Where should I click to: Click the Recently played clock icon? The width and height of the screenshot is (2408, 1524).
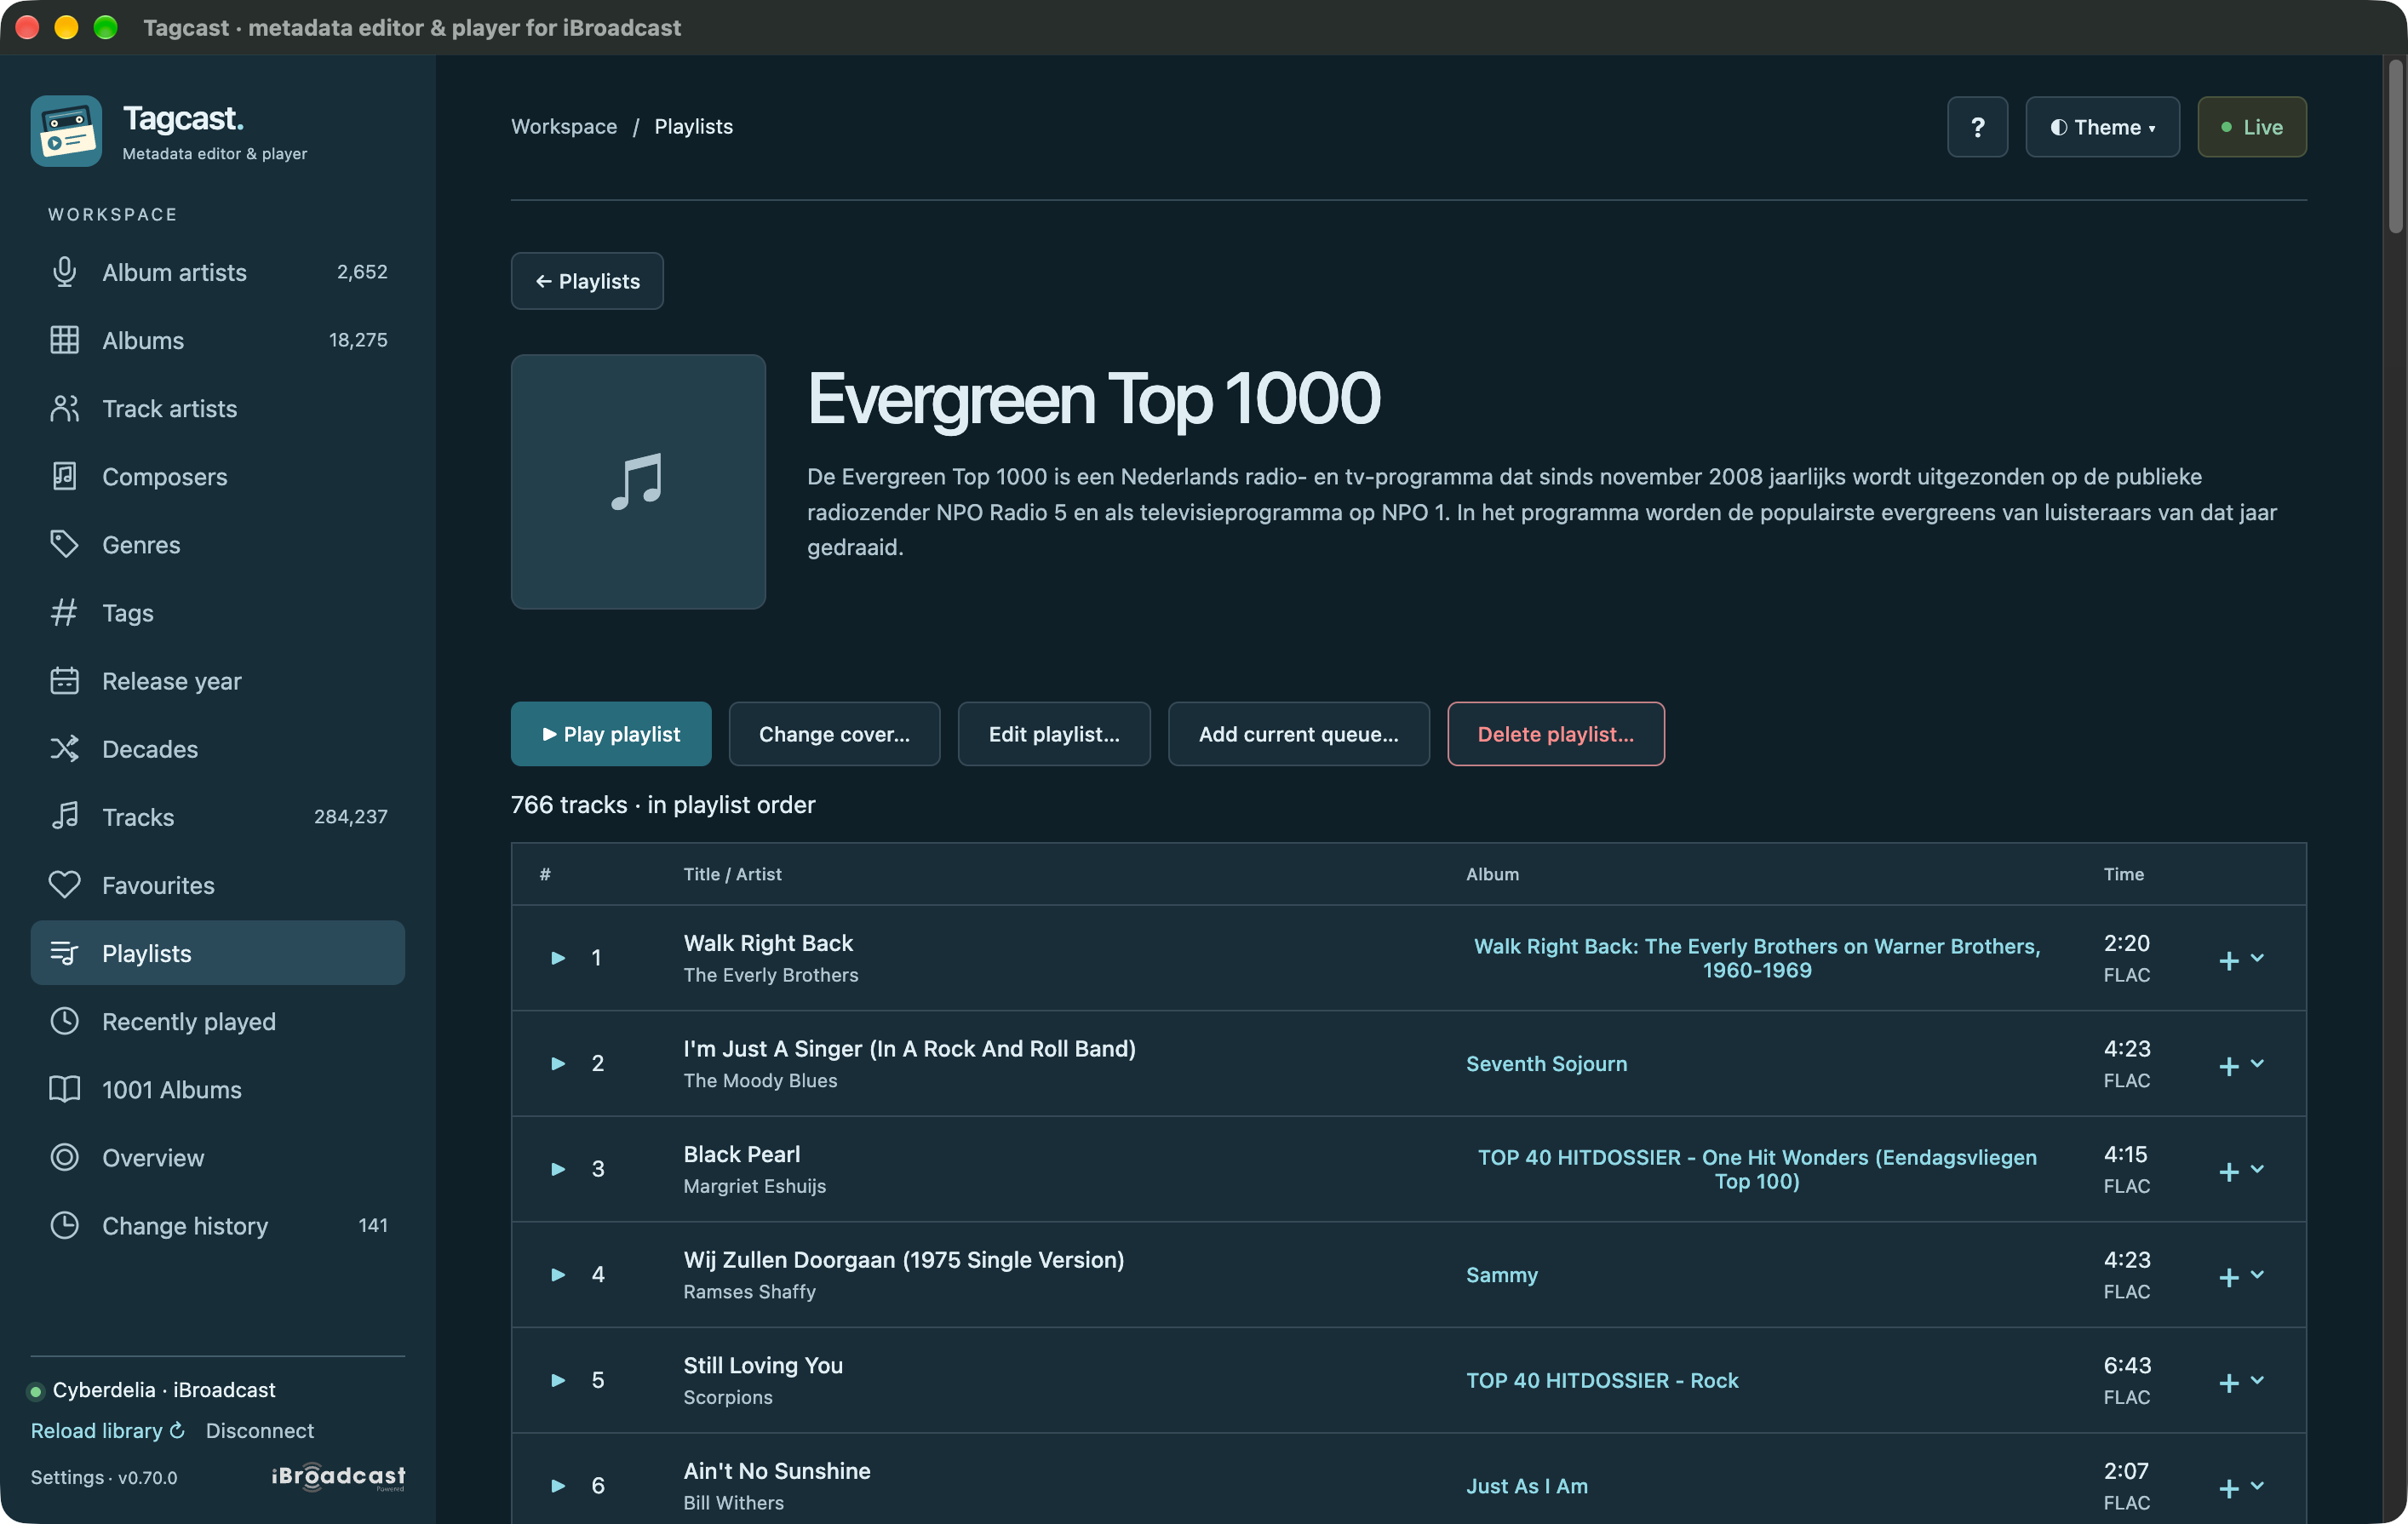click(65, 1021)
